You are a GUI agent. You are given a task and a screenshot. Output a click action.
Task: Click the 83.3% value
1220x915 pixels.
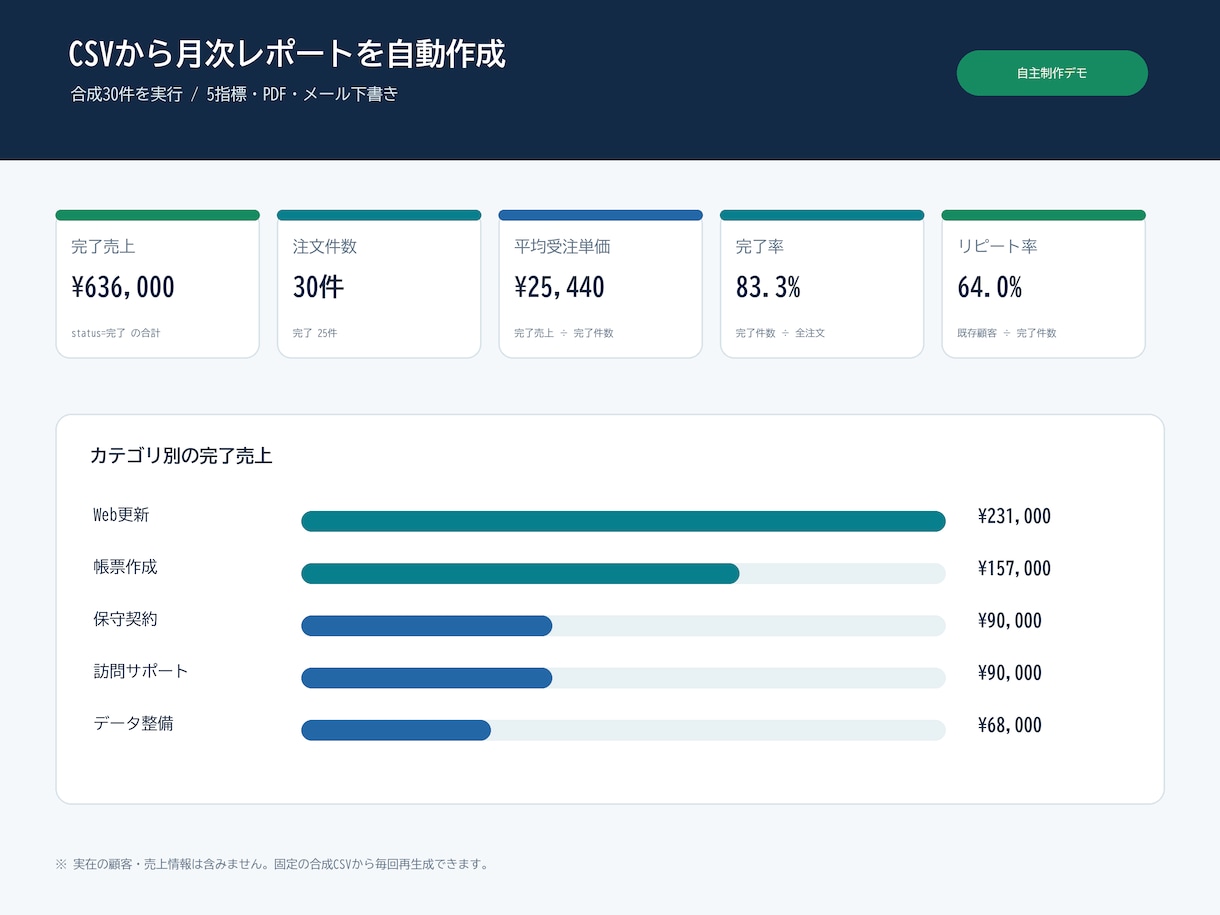pyautogui.click(x=768, y=288)
